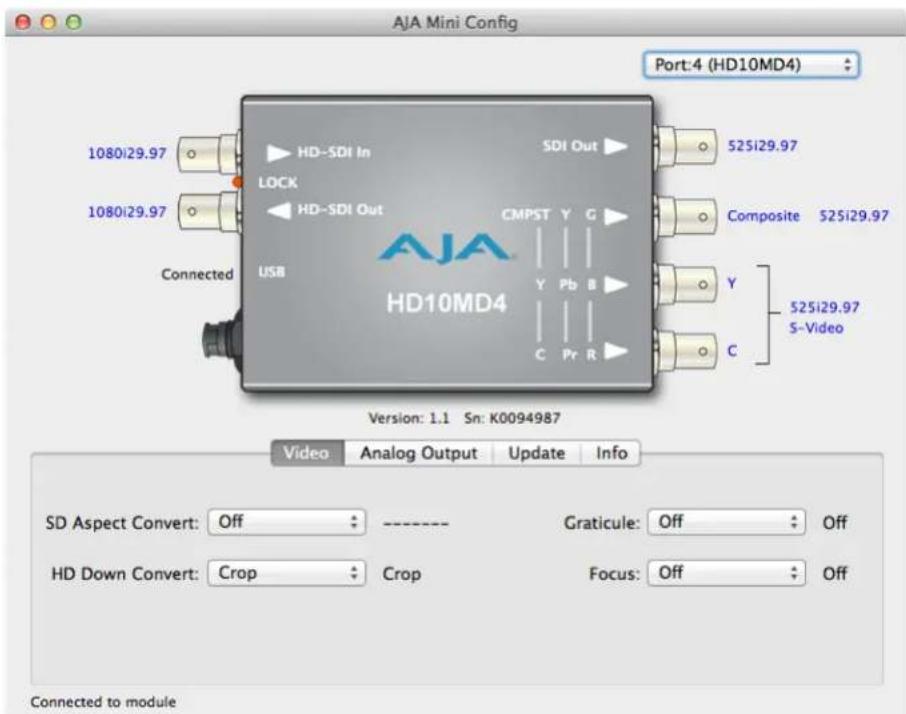Click the 525i29.97 label next to Composite
906x714 pixels.
[854, 216]
